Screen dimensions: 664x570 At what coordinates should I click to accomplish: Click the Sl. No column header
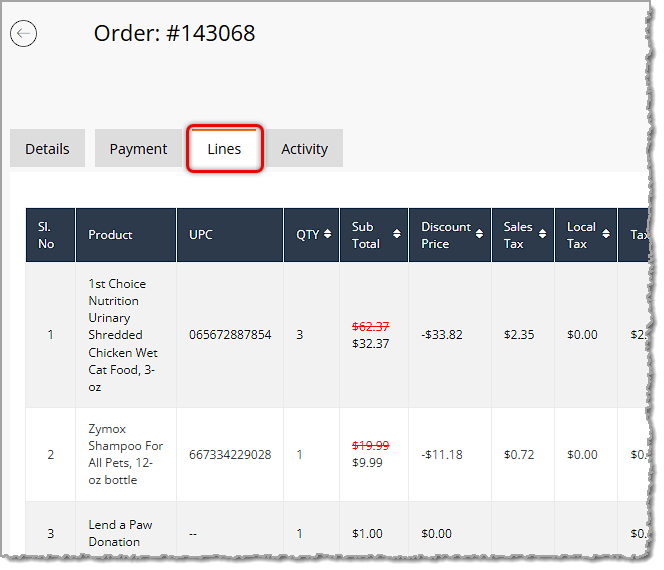(x=50, y=235)
